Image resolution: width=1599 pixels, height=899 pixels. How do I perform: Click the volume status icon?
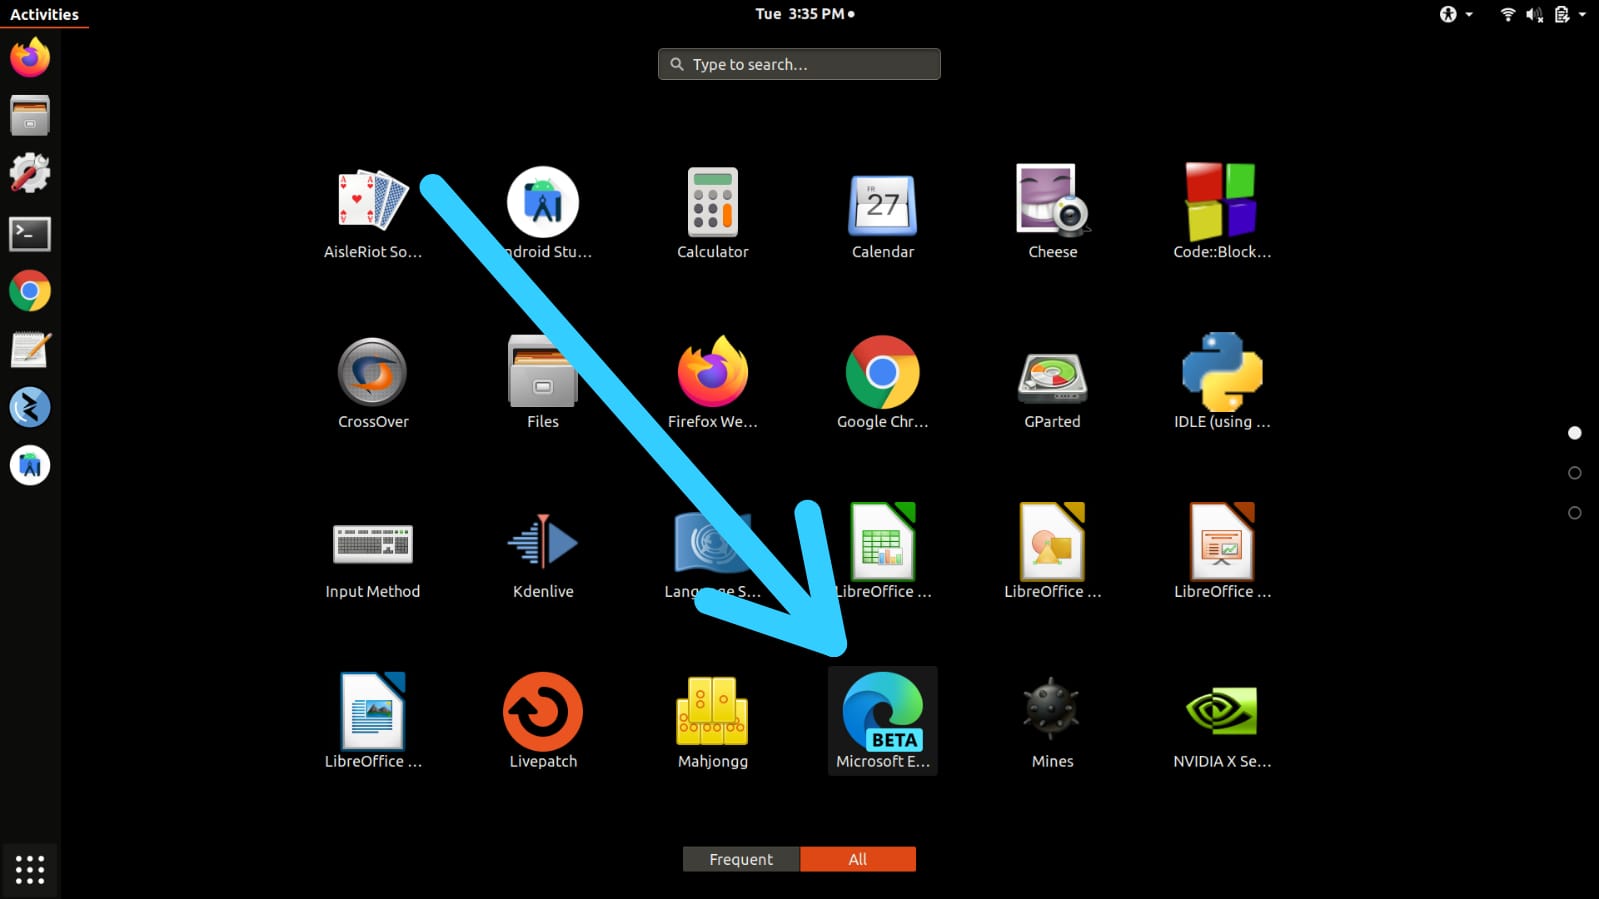pyautogui.click(x=1534, y=14)
